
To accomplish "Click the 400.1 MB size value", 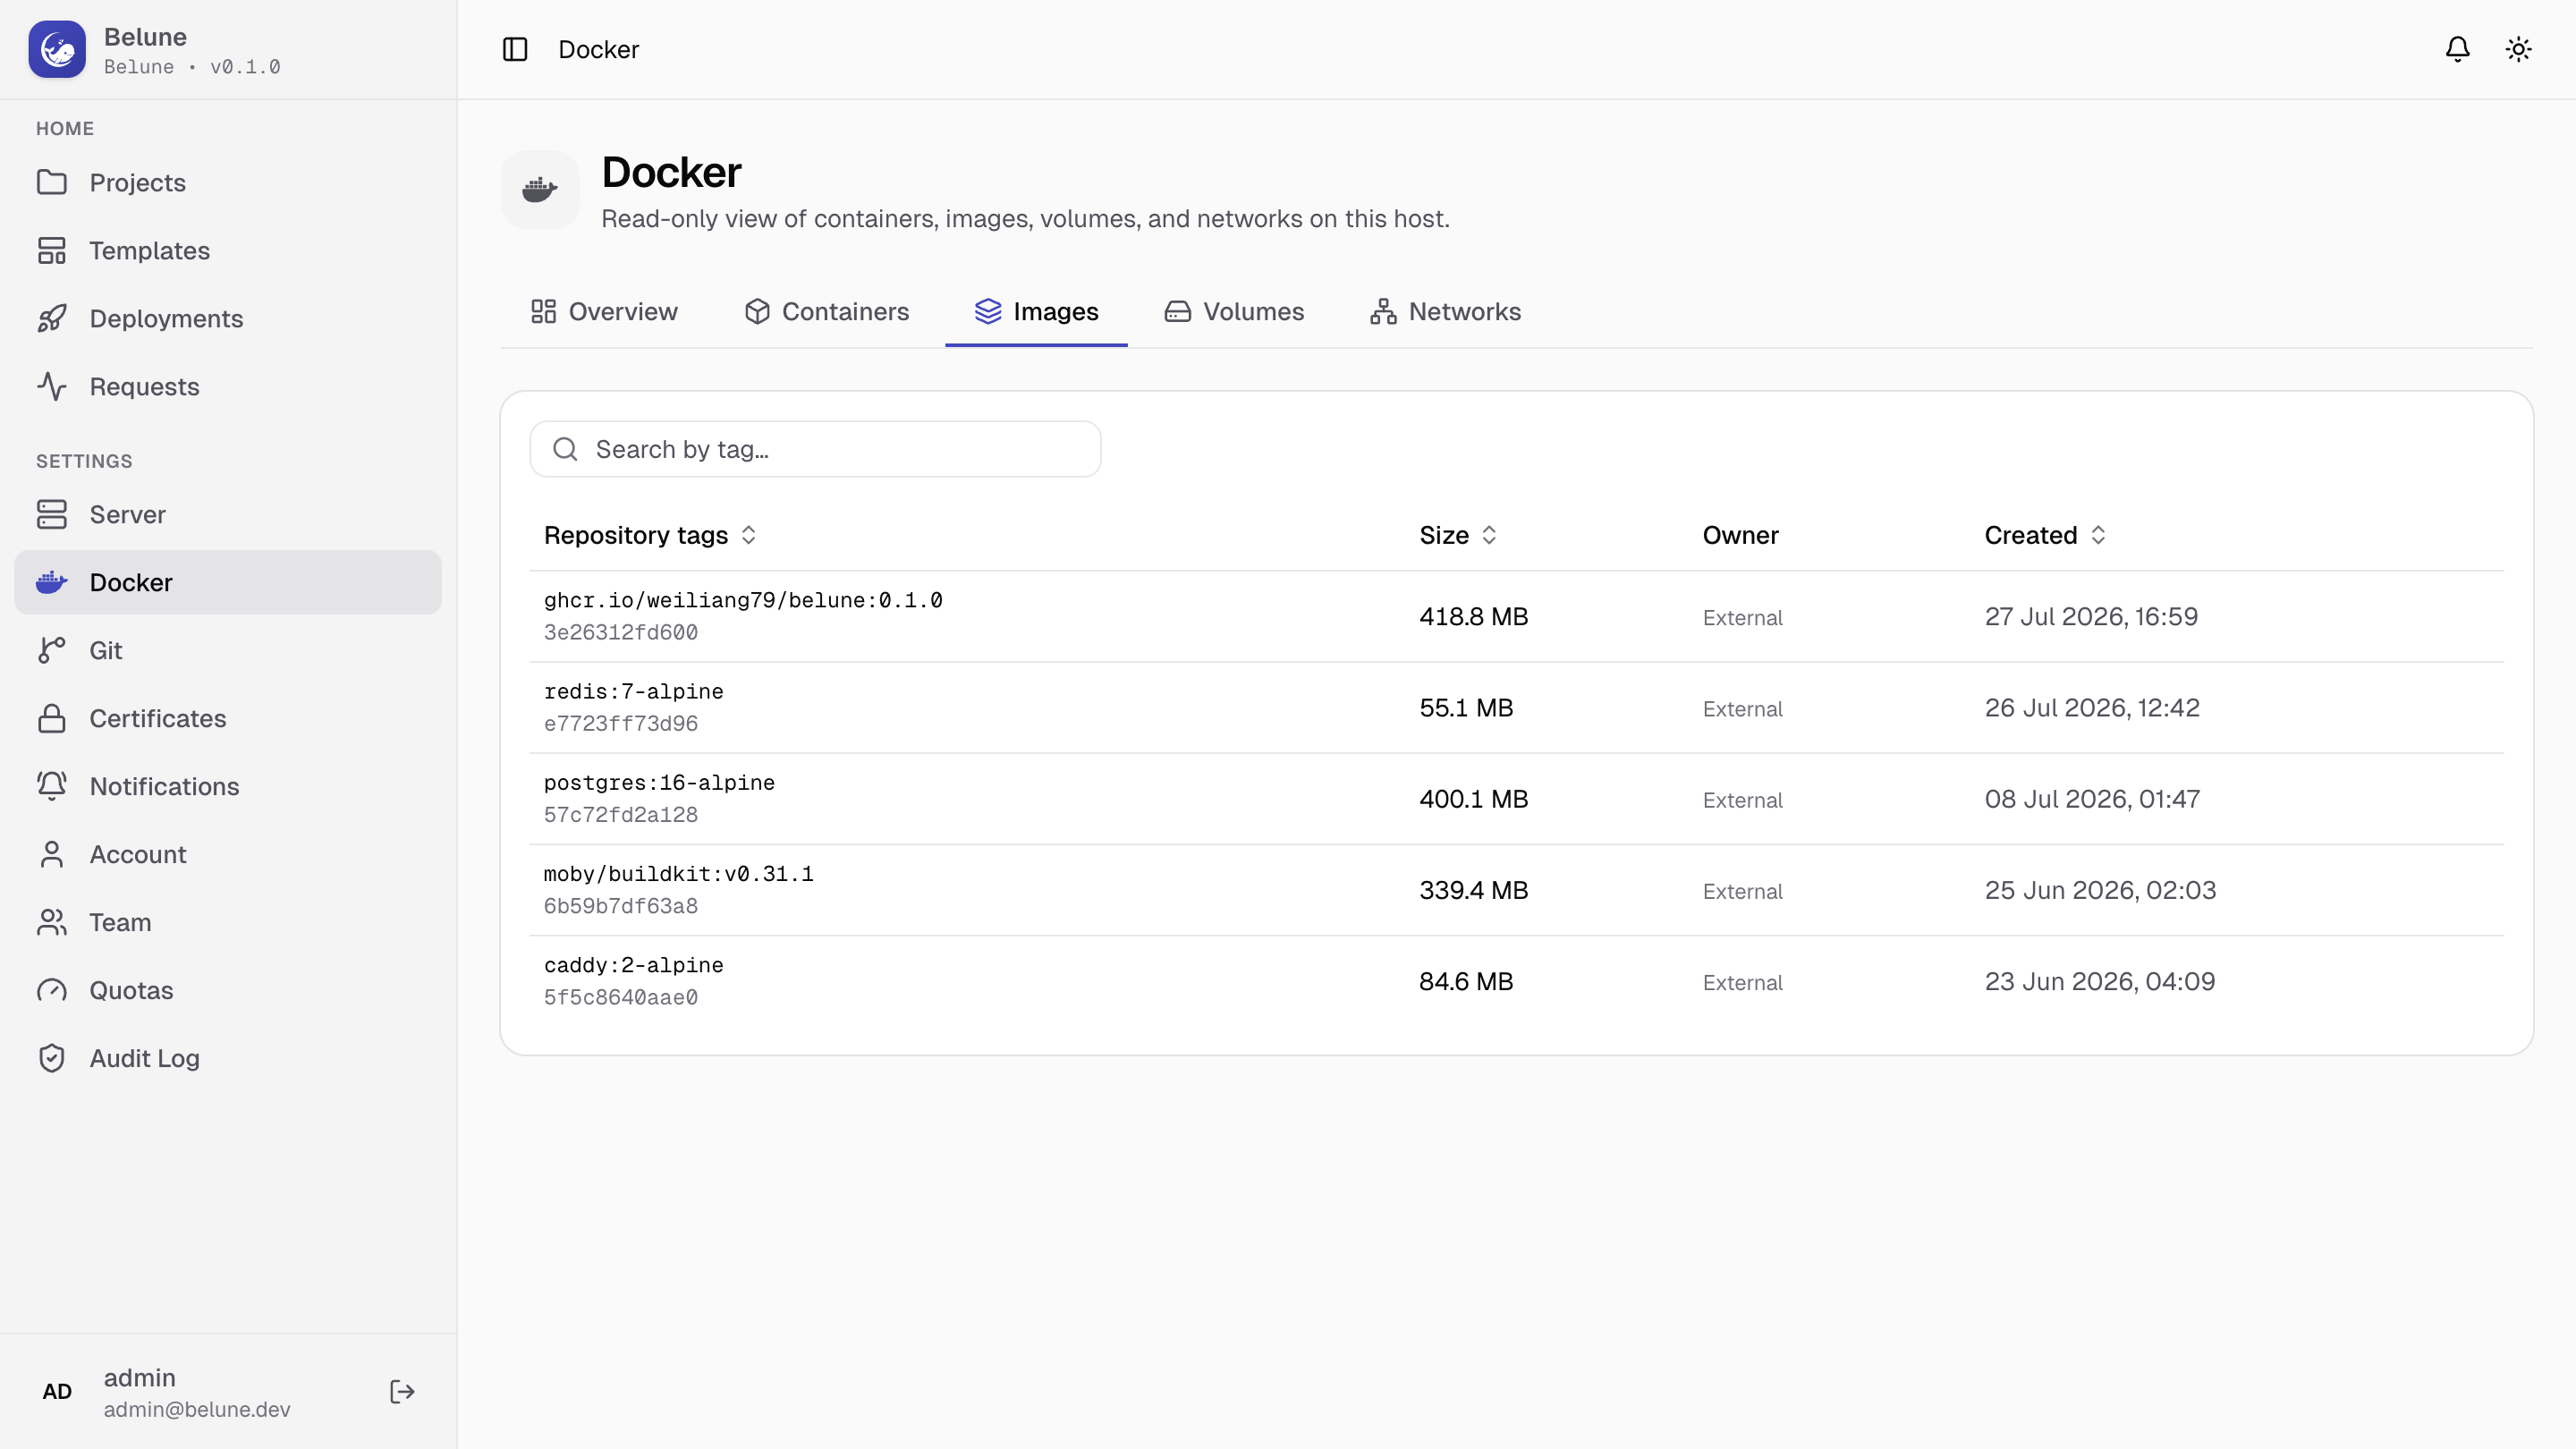I will point(1473,798).
